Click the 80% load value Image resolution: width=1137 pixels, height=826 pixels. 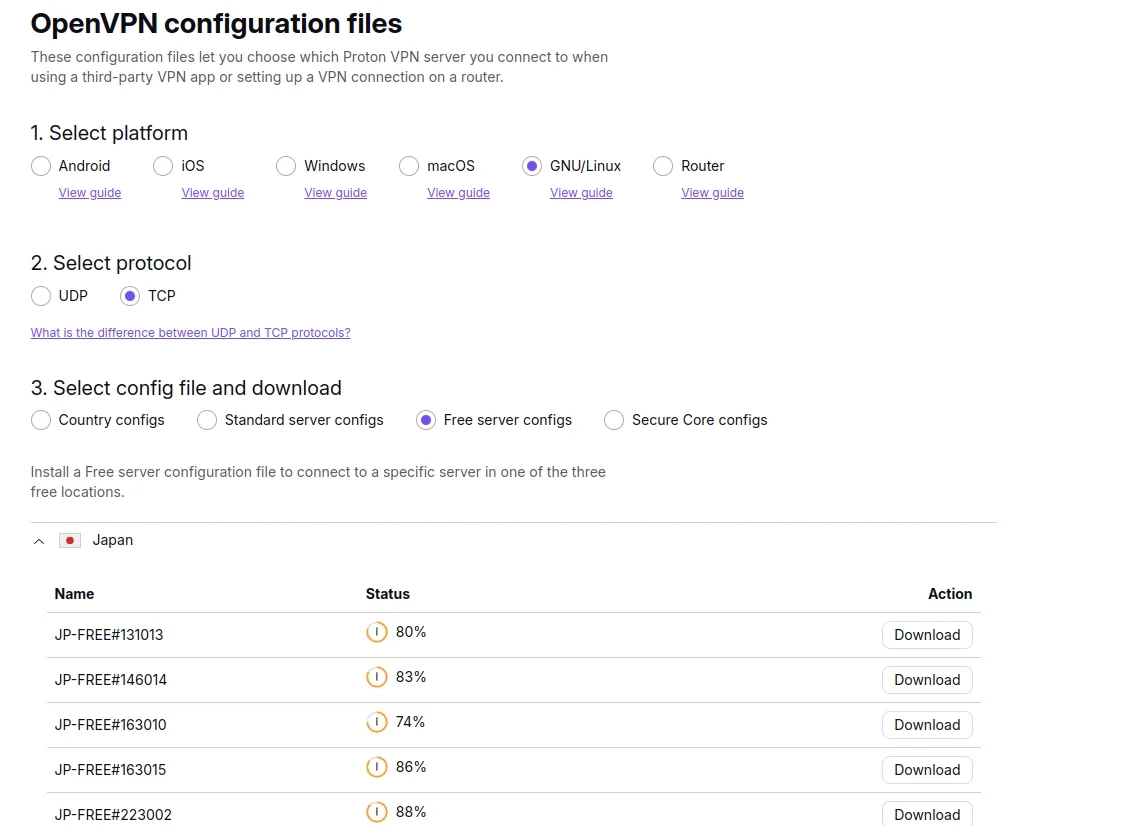point(411,632)
